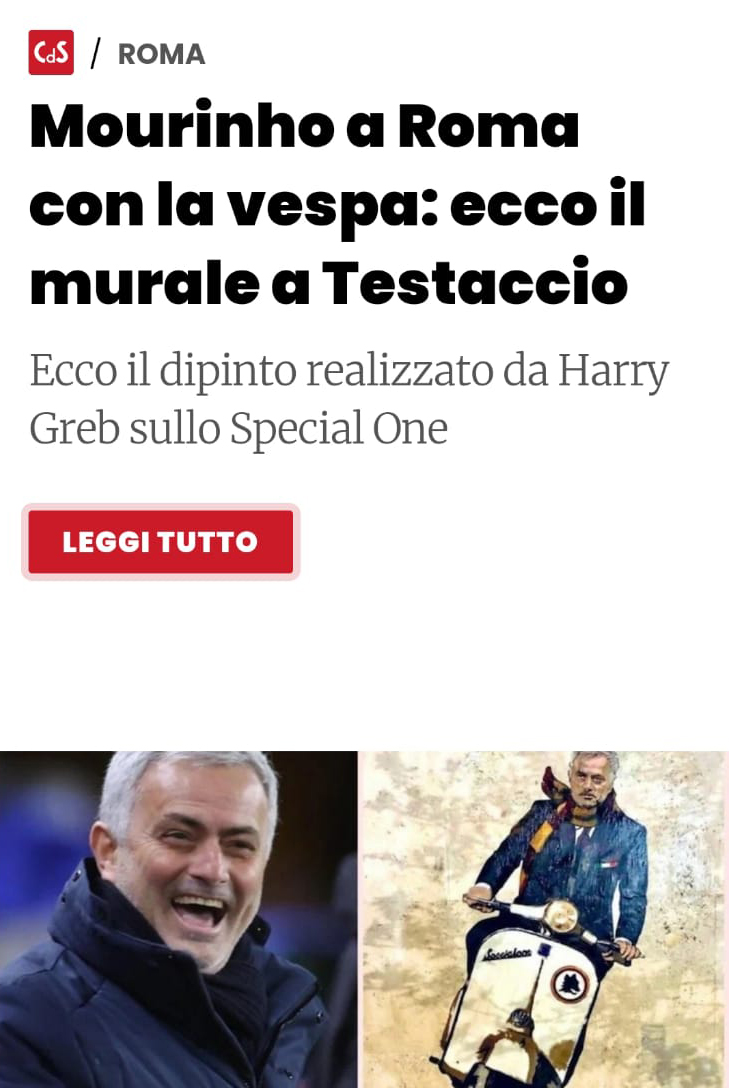
Task: Click the slash breadcrumb separator
Action: [96, 53]
